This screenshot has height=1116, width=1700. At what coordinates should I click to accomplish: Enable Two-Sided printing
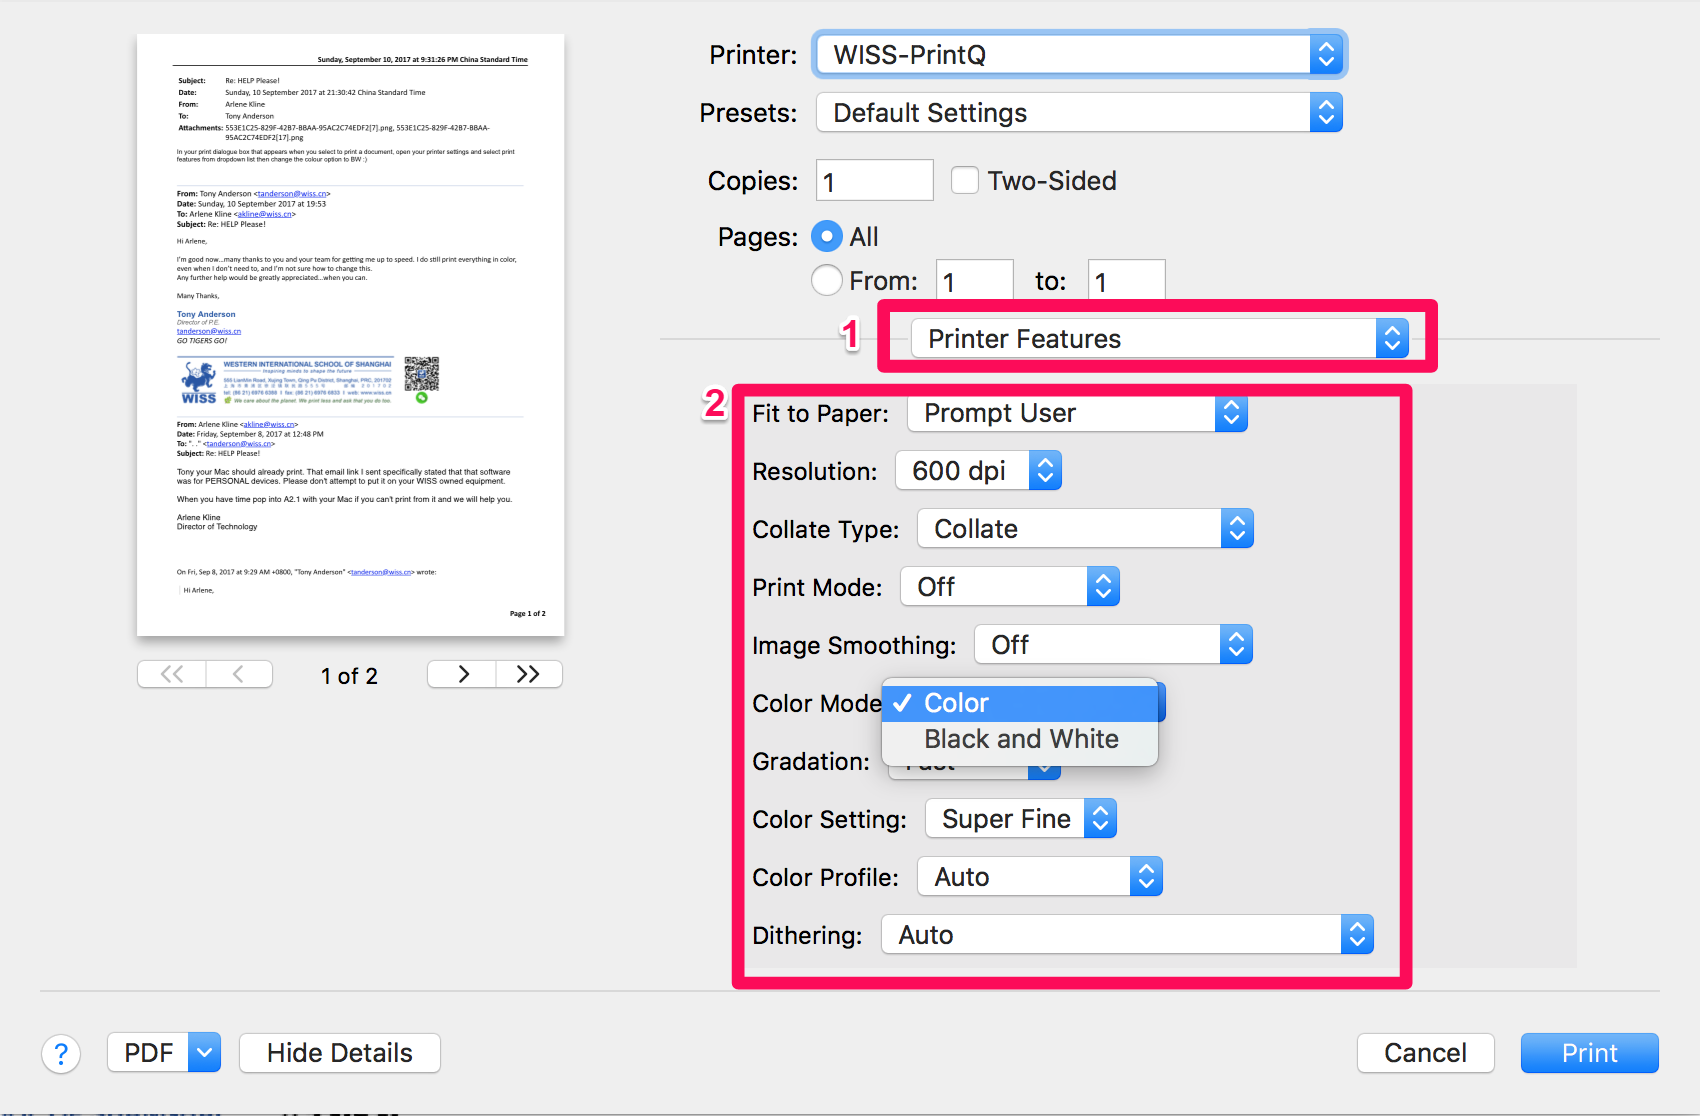[x=964, y=180]
